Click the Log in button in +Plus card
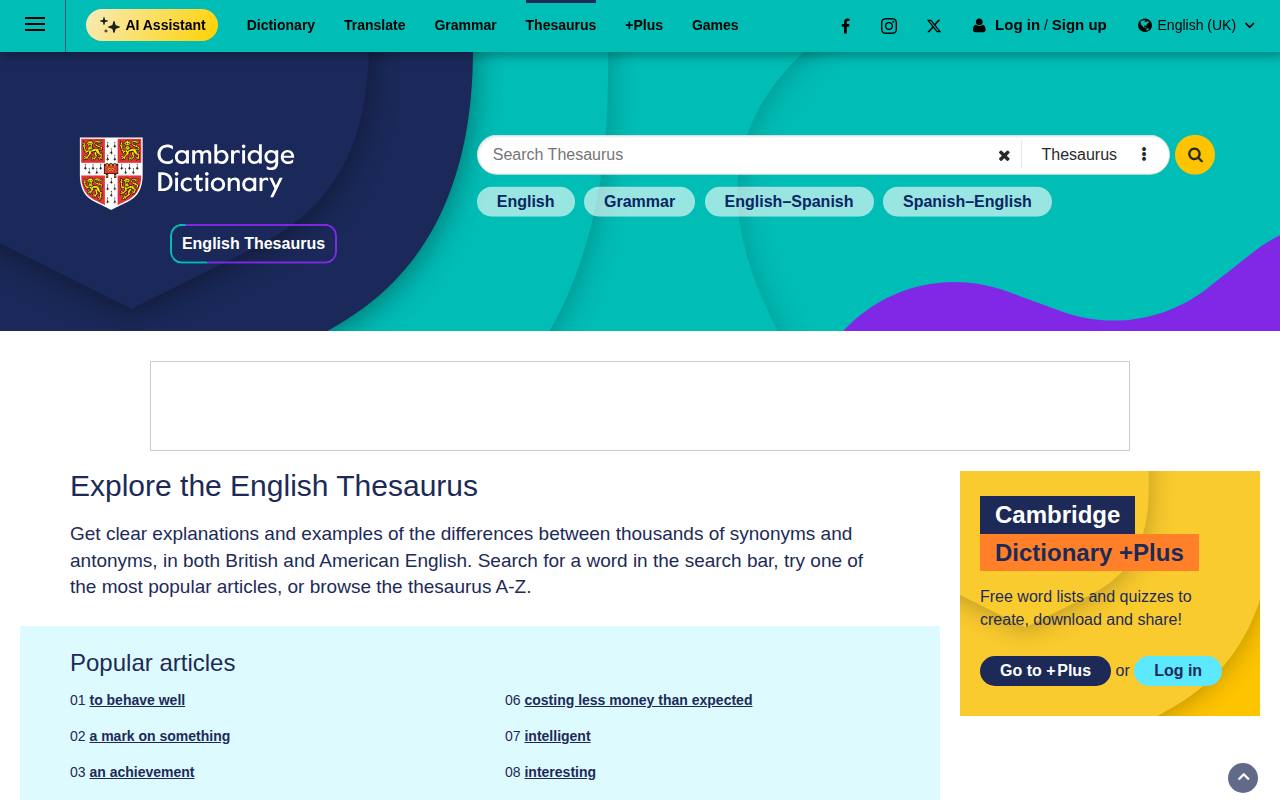1280x800 pixels. point(1178,671)
